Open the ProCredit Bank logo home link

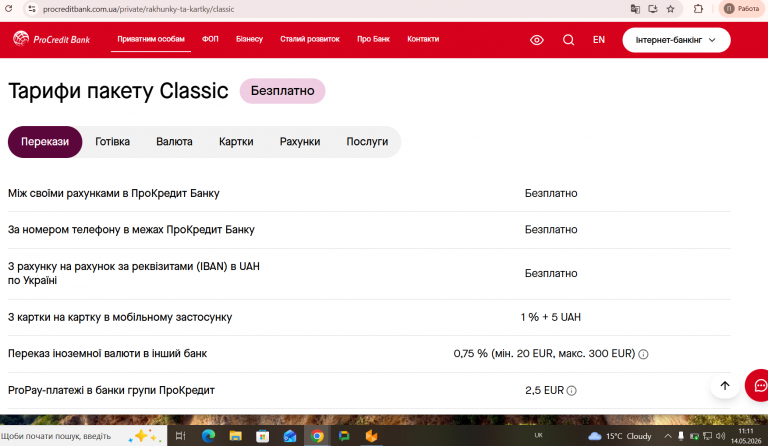point(51,39)
